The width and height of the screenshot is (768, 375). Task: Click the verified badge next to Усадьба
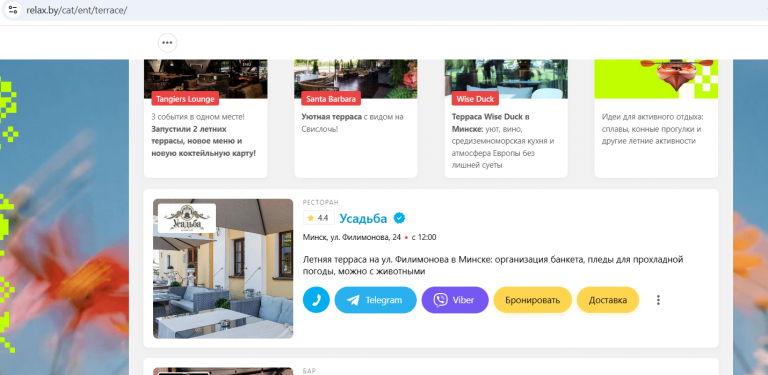point(399,218)
